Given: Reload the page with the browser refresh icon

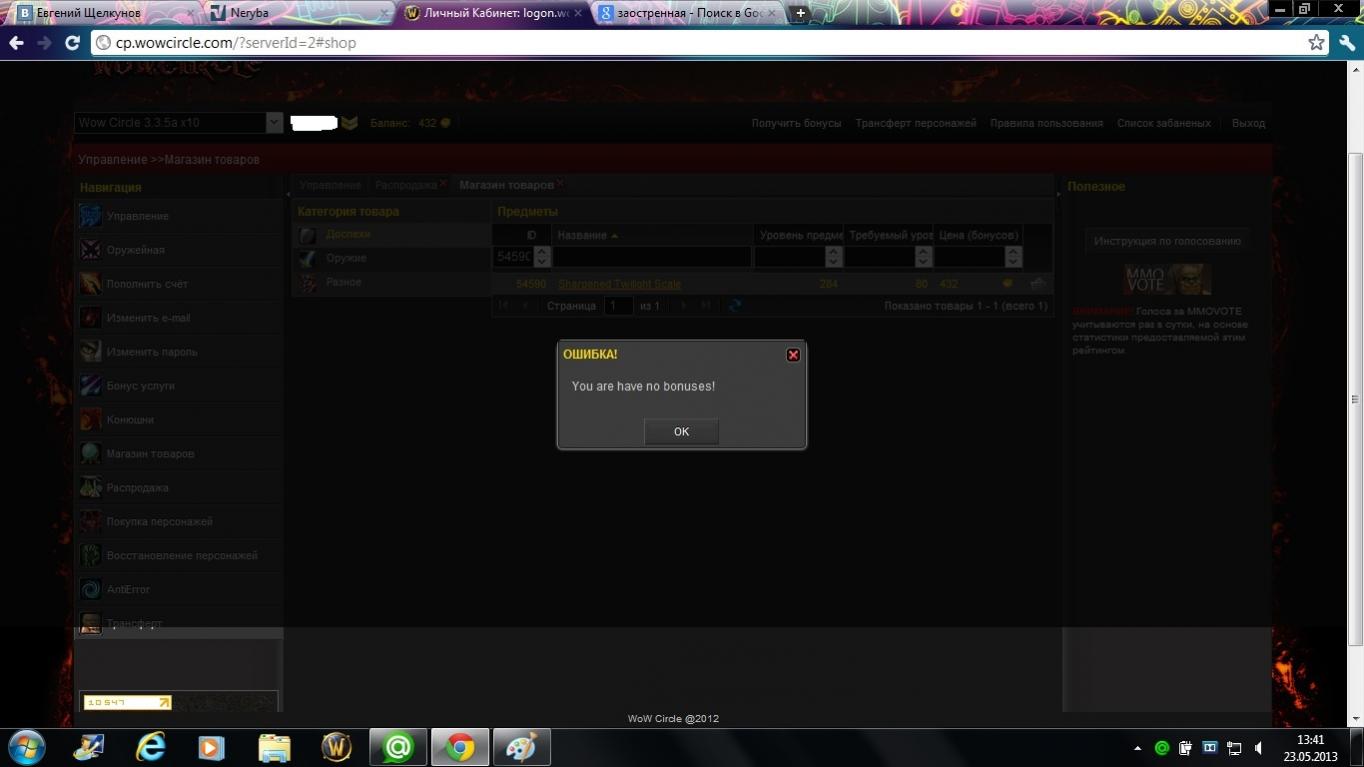Looking at the screenshot, I should [72, 43].
